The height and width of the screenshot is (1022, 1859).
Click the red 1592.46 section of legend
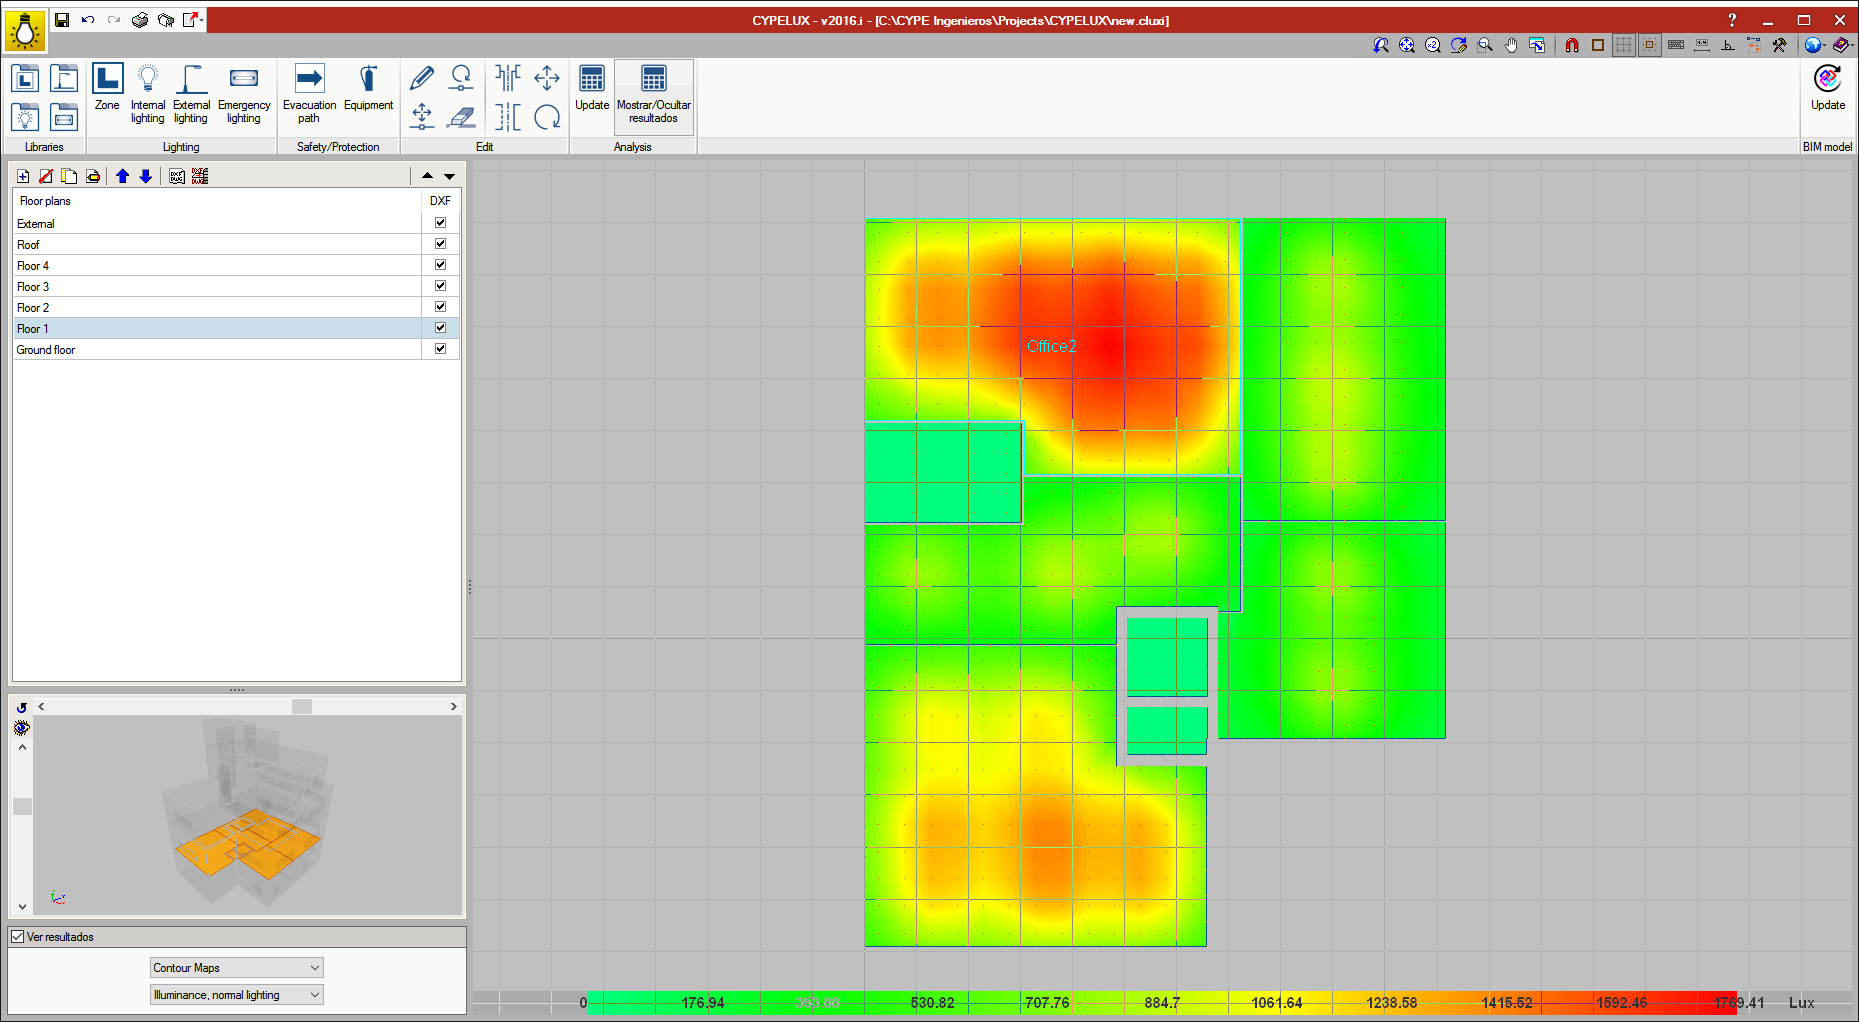click(x=1621, y=1002)
